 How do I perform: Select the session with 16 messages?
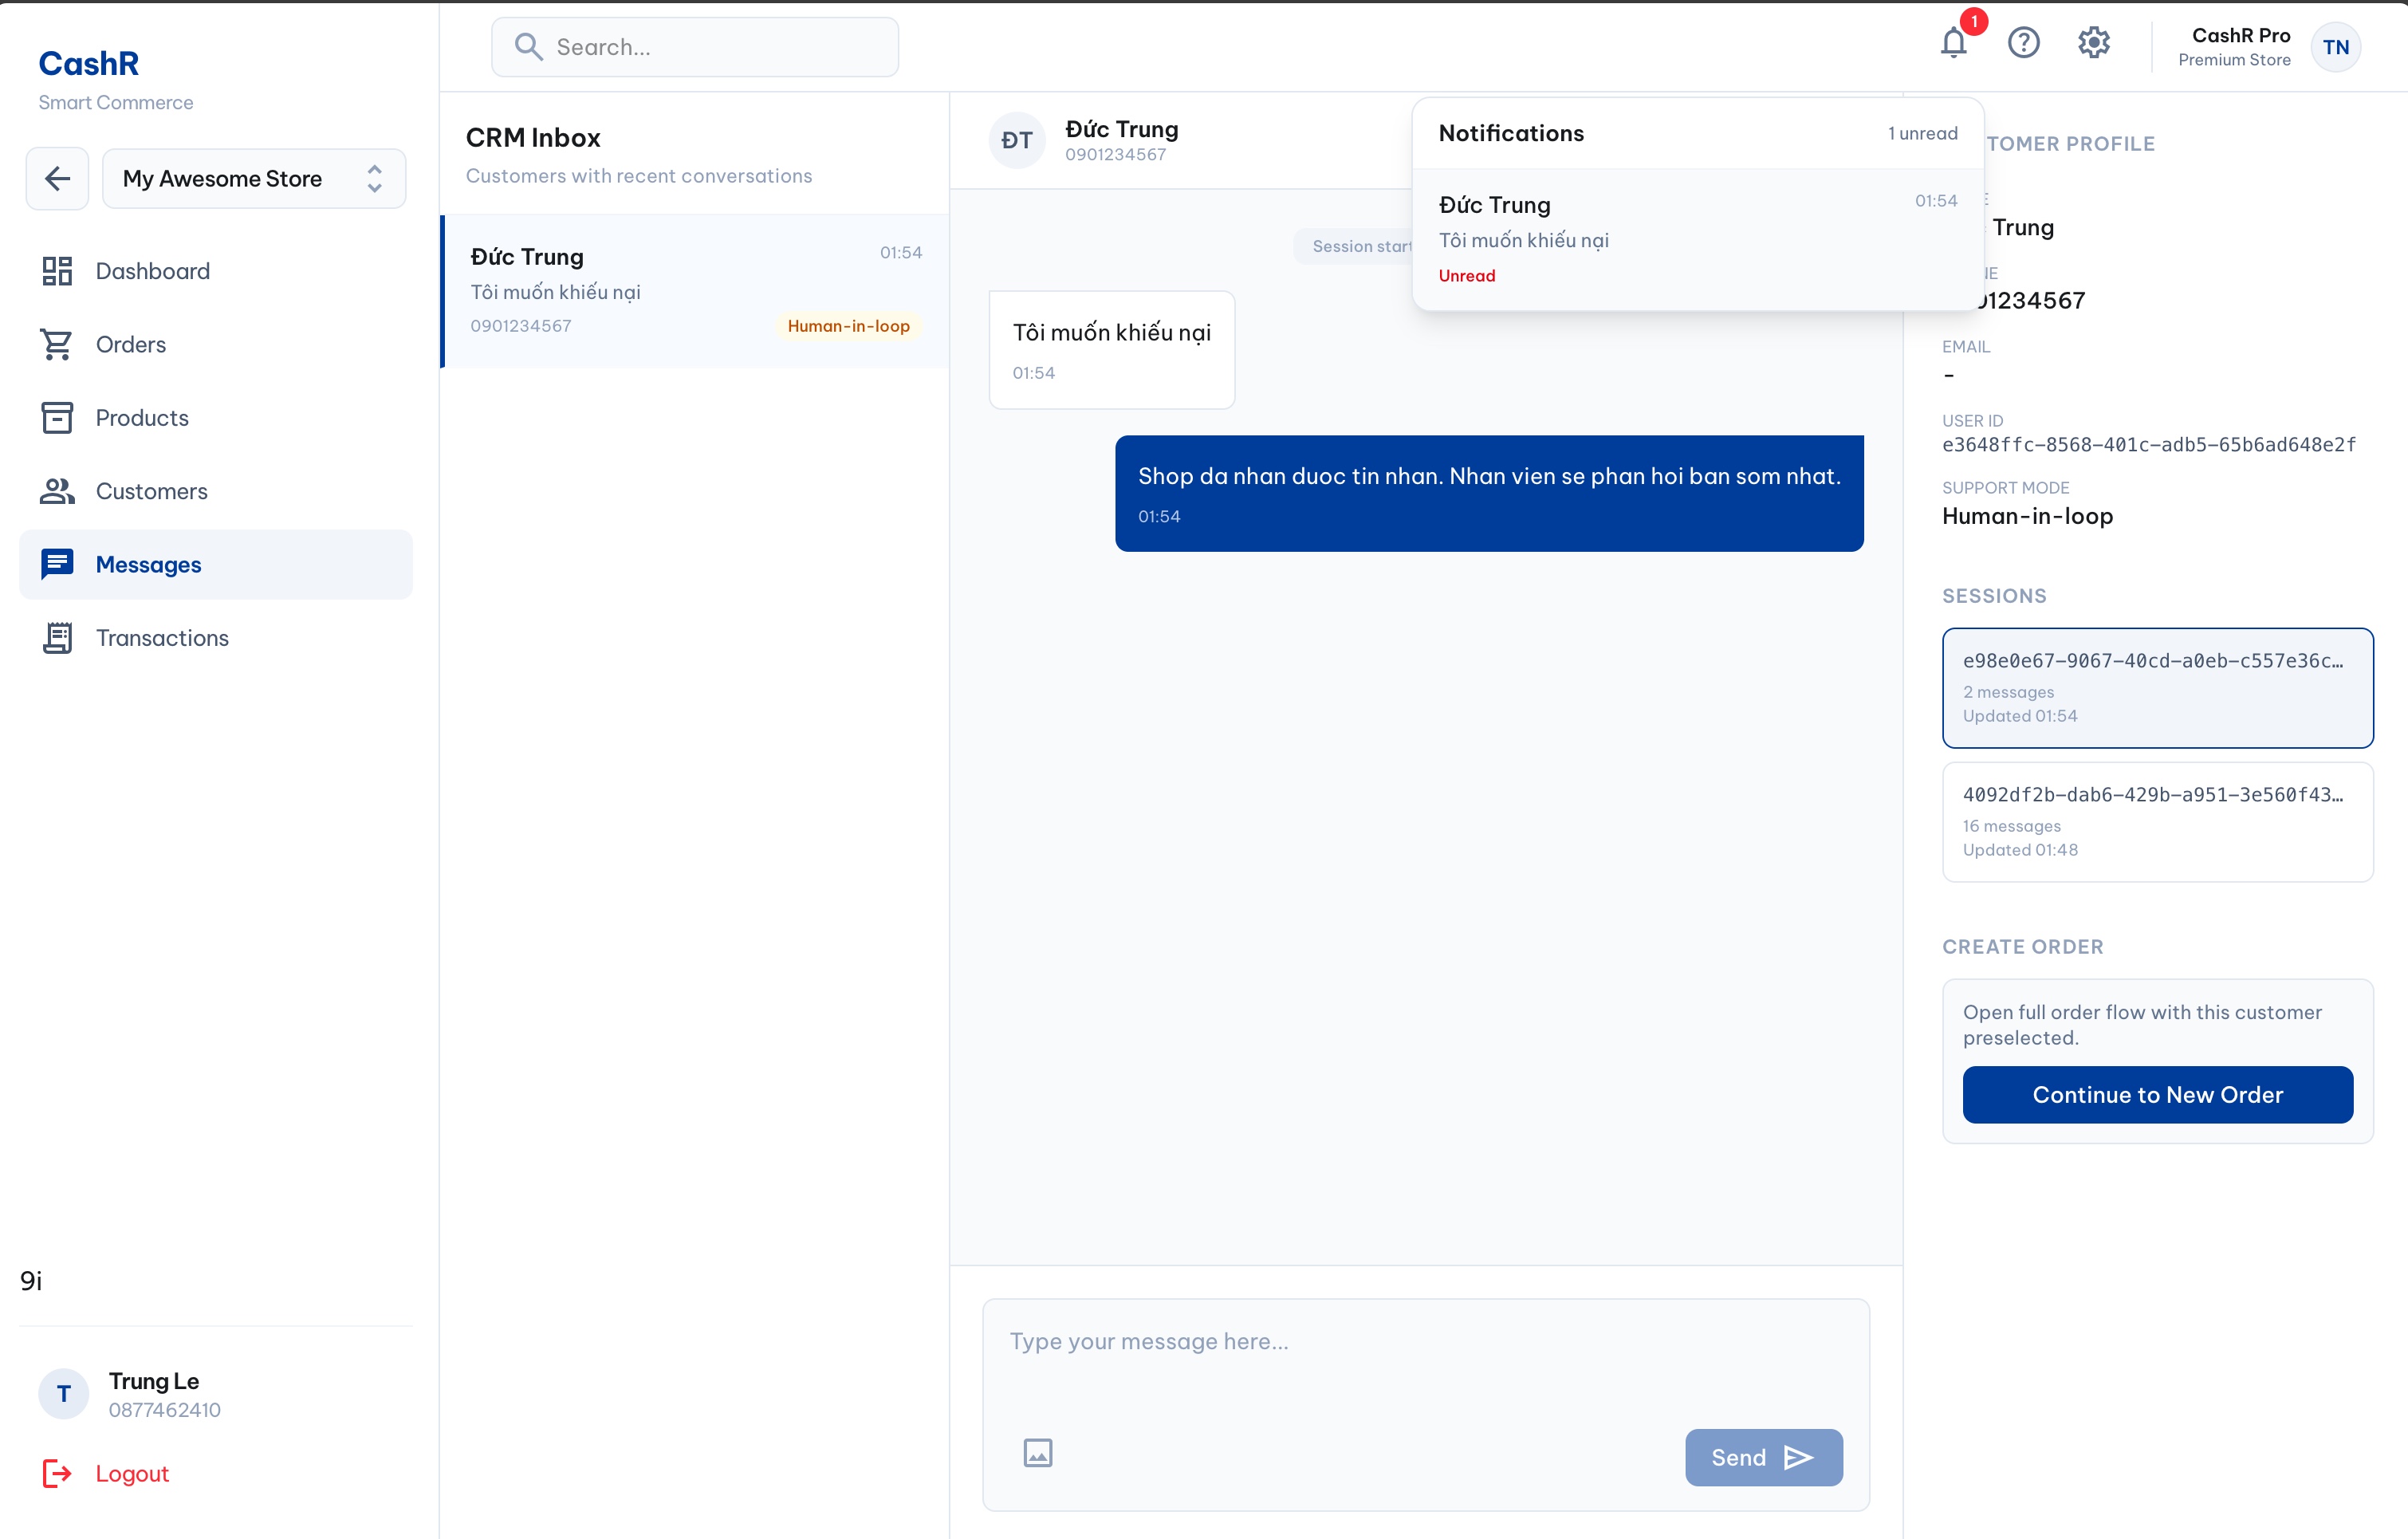(x=2157, y=821)
